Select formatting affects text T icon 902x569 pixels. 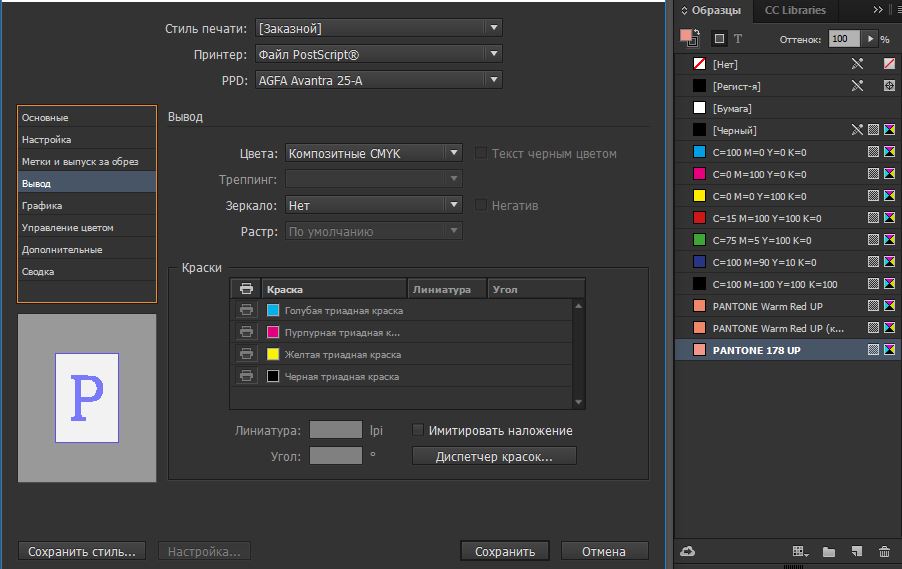738,39
